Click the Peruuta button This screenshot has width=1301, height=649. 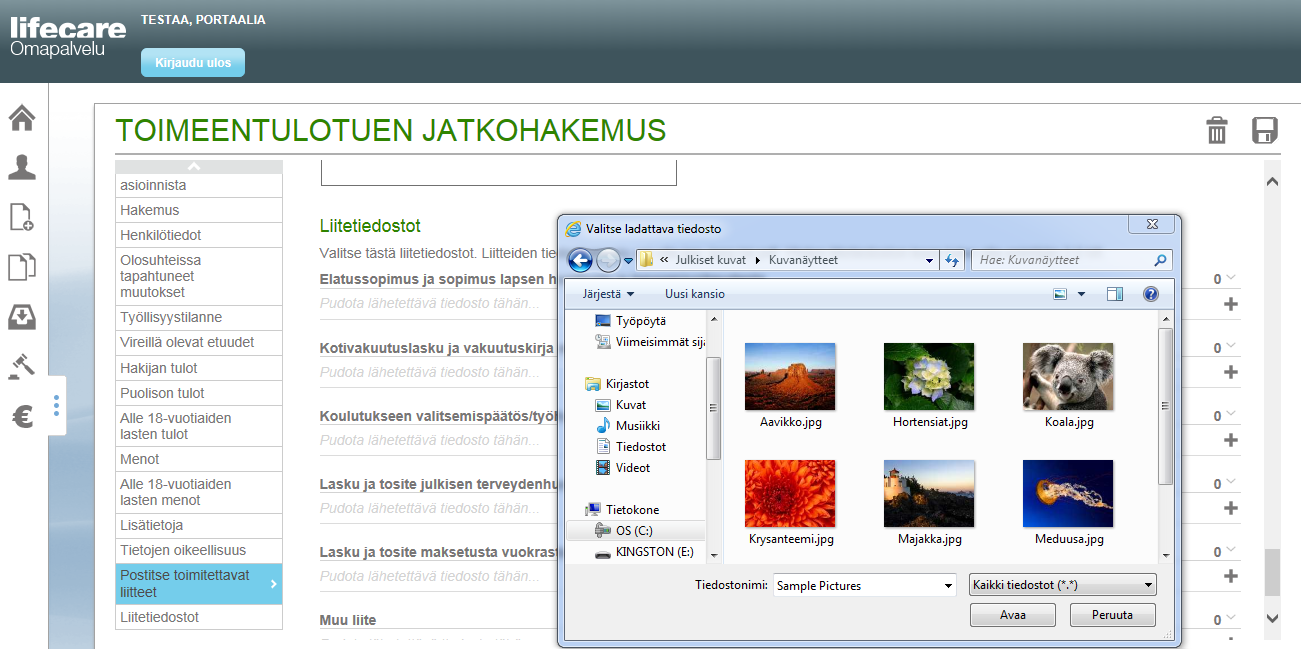pyautogui.click(x=1113, y=615)
